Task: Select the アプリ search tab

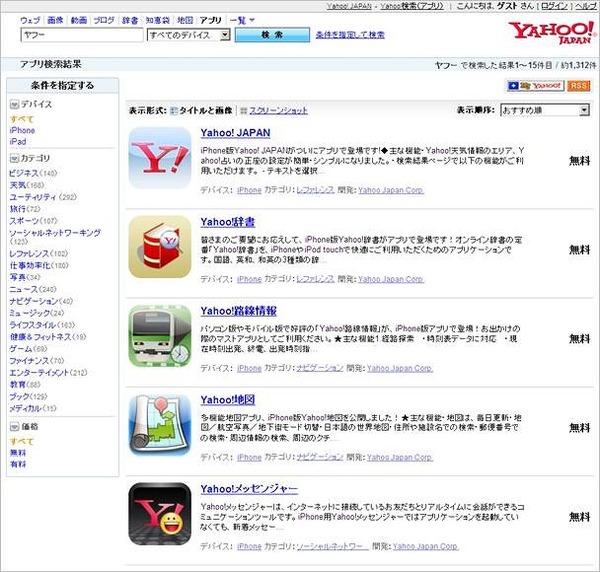Action: click(x=210, y=20)
